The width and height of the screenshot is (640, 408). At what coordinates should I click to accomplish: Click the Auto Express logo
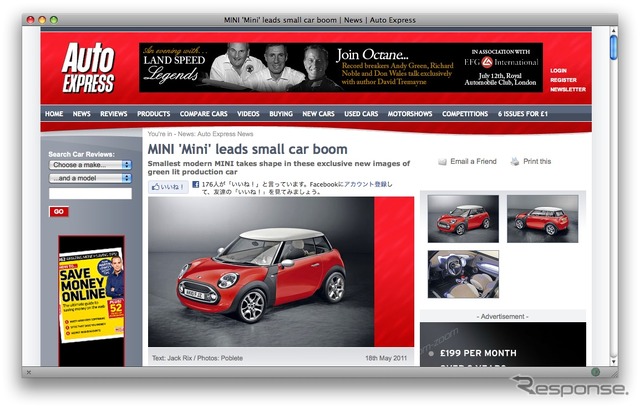pyautogui.click(x=88, y=68)
